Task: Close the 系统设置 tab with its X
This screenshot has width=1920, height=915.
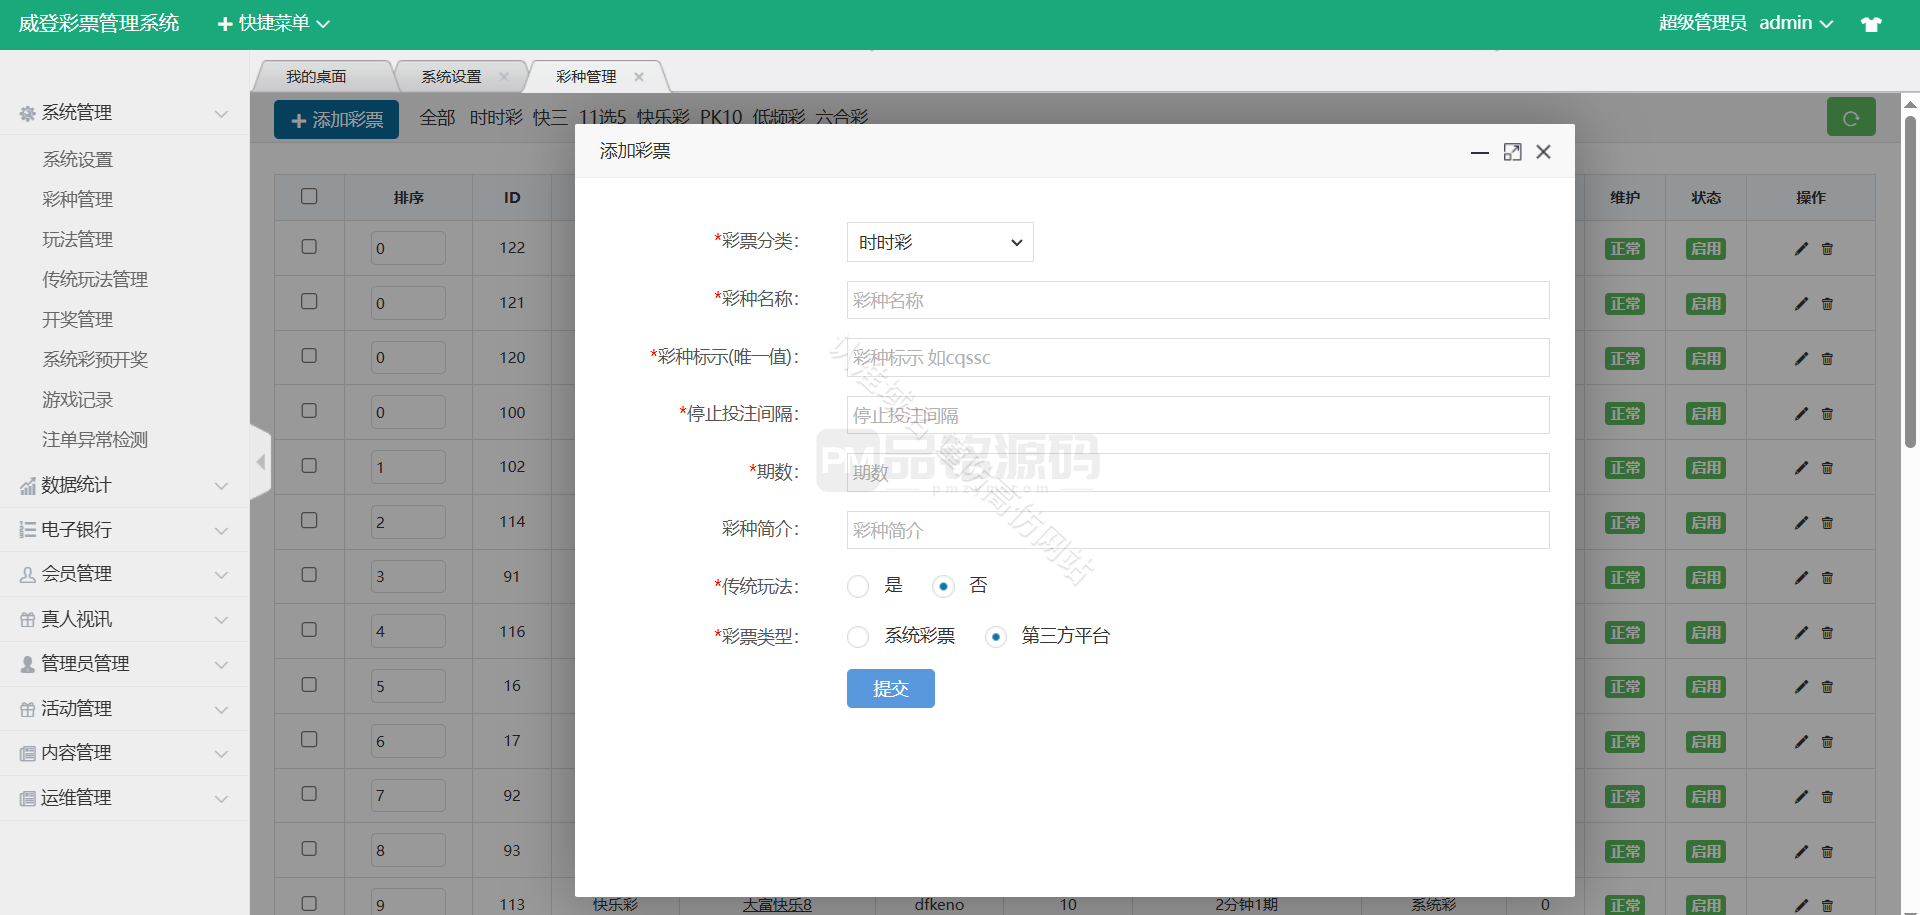Action: pos(504,77)
